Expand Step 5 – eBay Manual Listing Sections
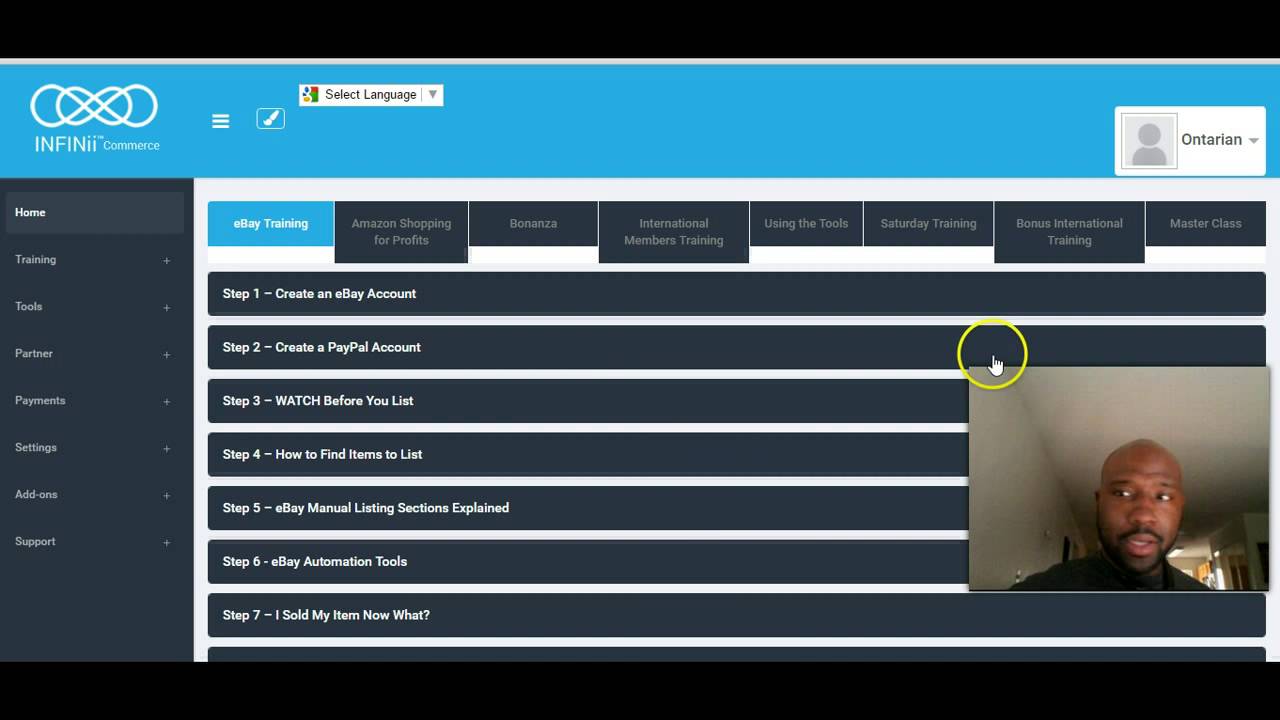The image size is (1280, 720). 588,508
